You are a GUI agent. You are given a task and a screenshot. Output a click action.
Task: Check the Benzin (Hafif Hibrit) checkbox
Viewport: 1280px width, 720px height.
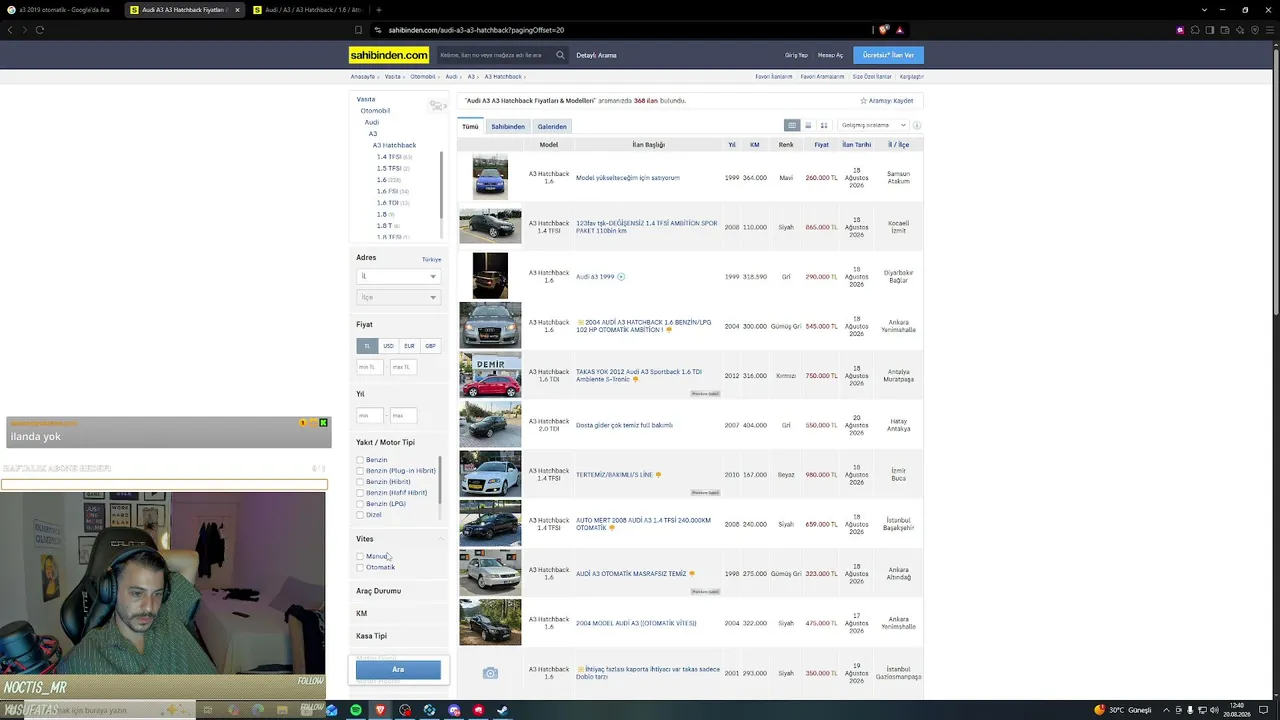pyautogui.click(x=360, y=493)
